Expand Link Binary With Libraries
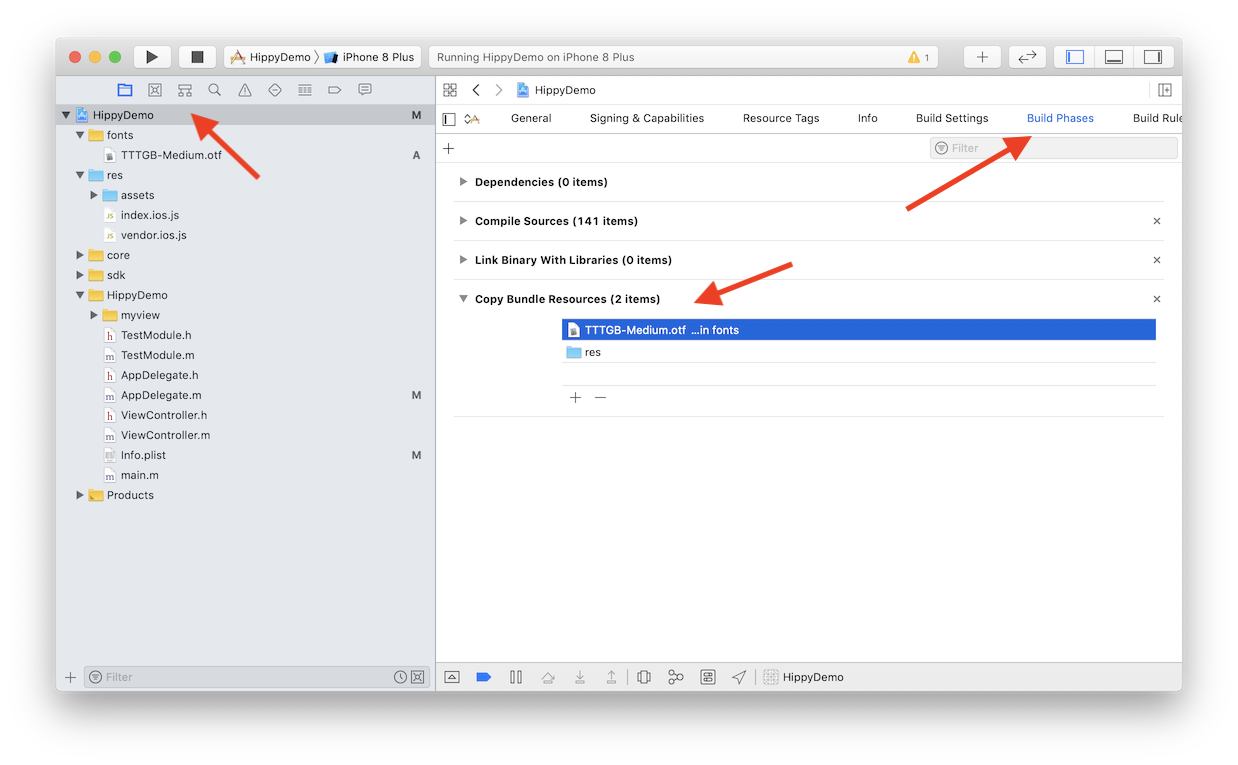This screenshot has height=765, width=1238. [x=463, y=260]
